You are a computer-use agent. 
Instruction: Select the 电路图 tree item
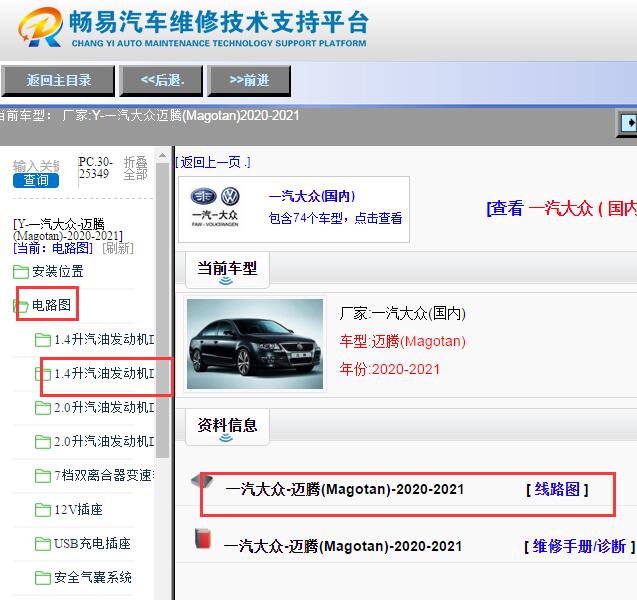(x=51, y=305)
